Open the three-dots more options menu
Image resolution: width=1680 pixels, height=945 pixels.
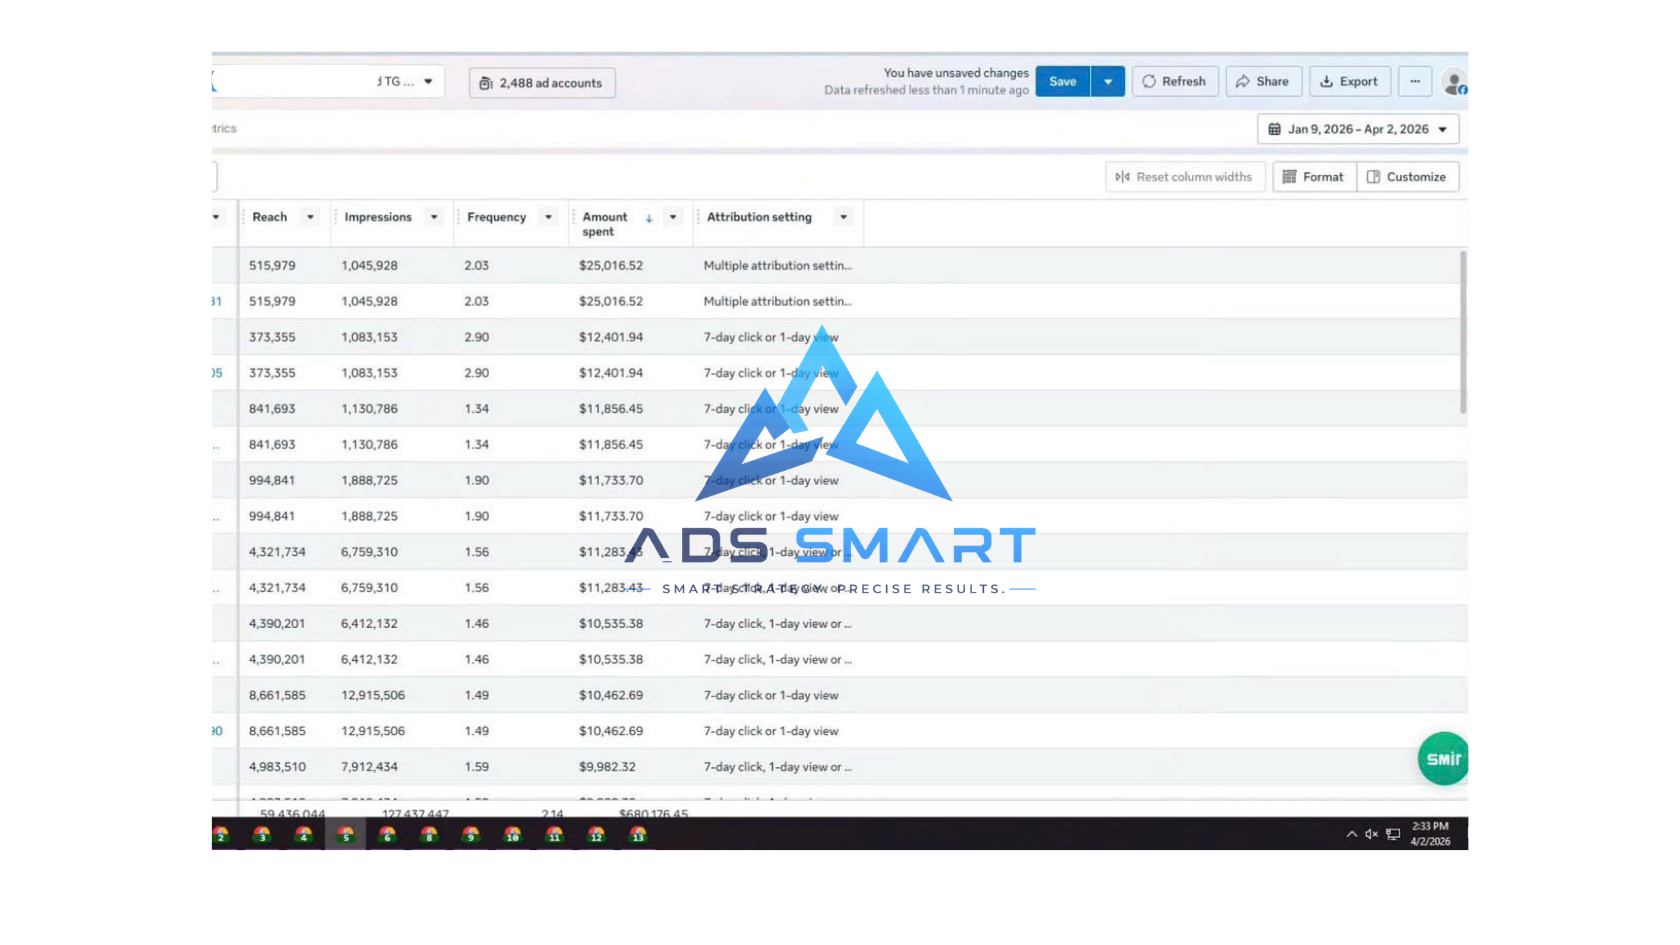point(1415,82)
